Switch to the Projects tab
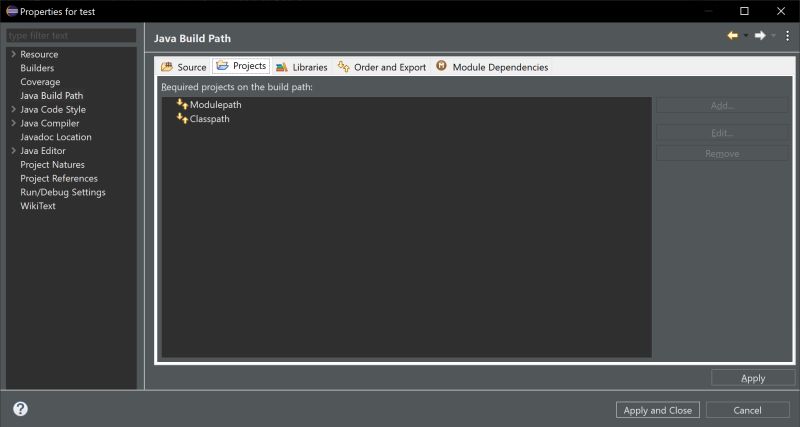This screenshot has width=800, height=427. pyautogui.click(x=241, y=66)
